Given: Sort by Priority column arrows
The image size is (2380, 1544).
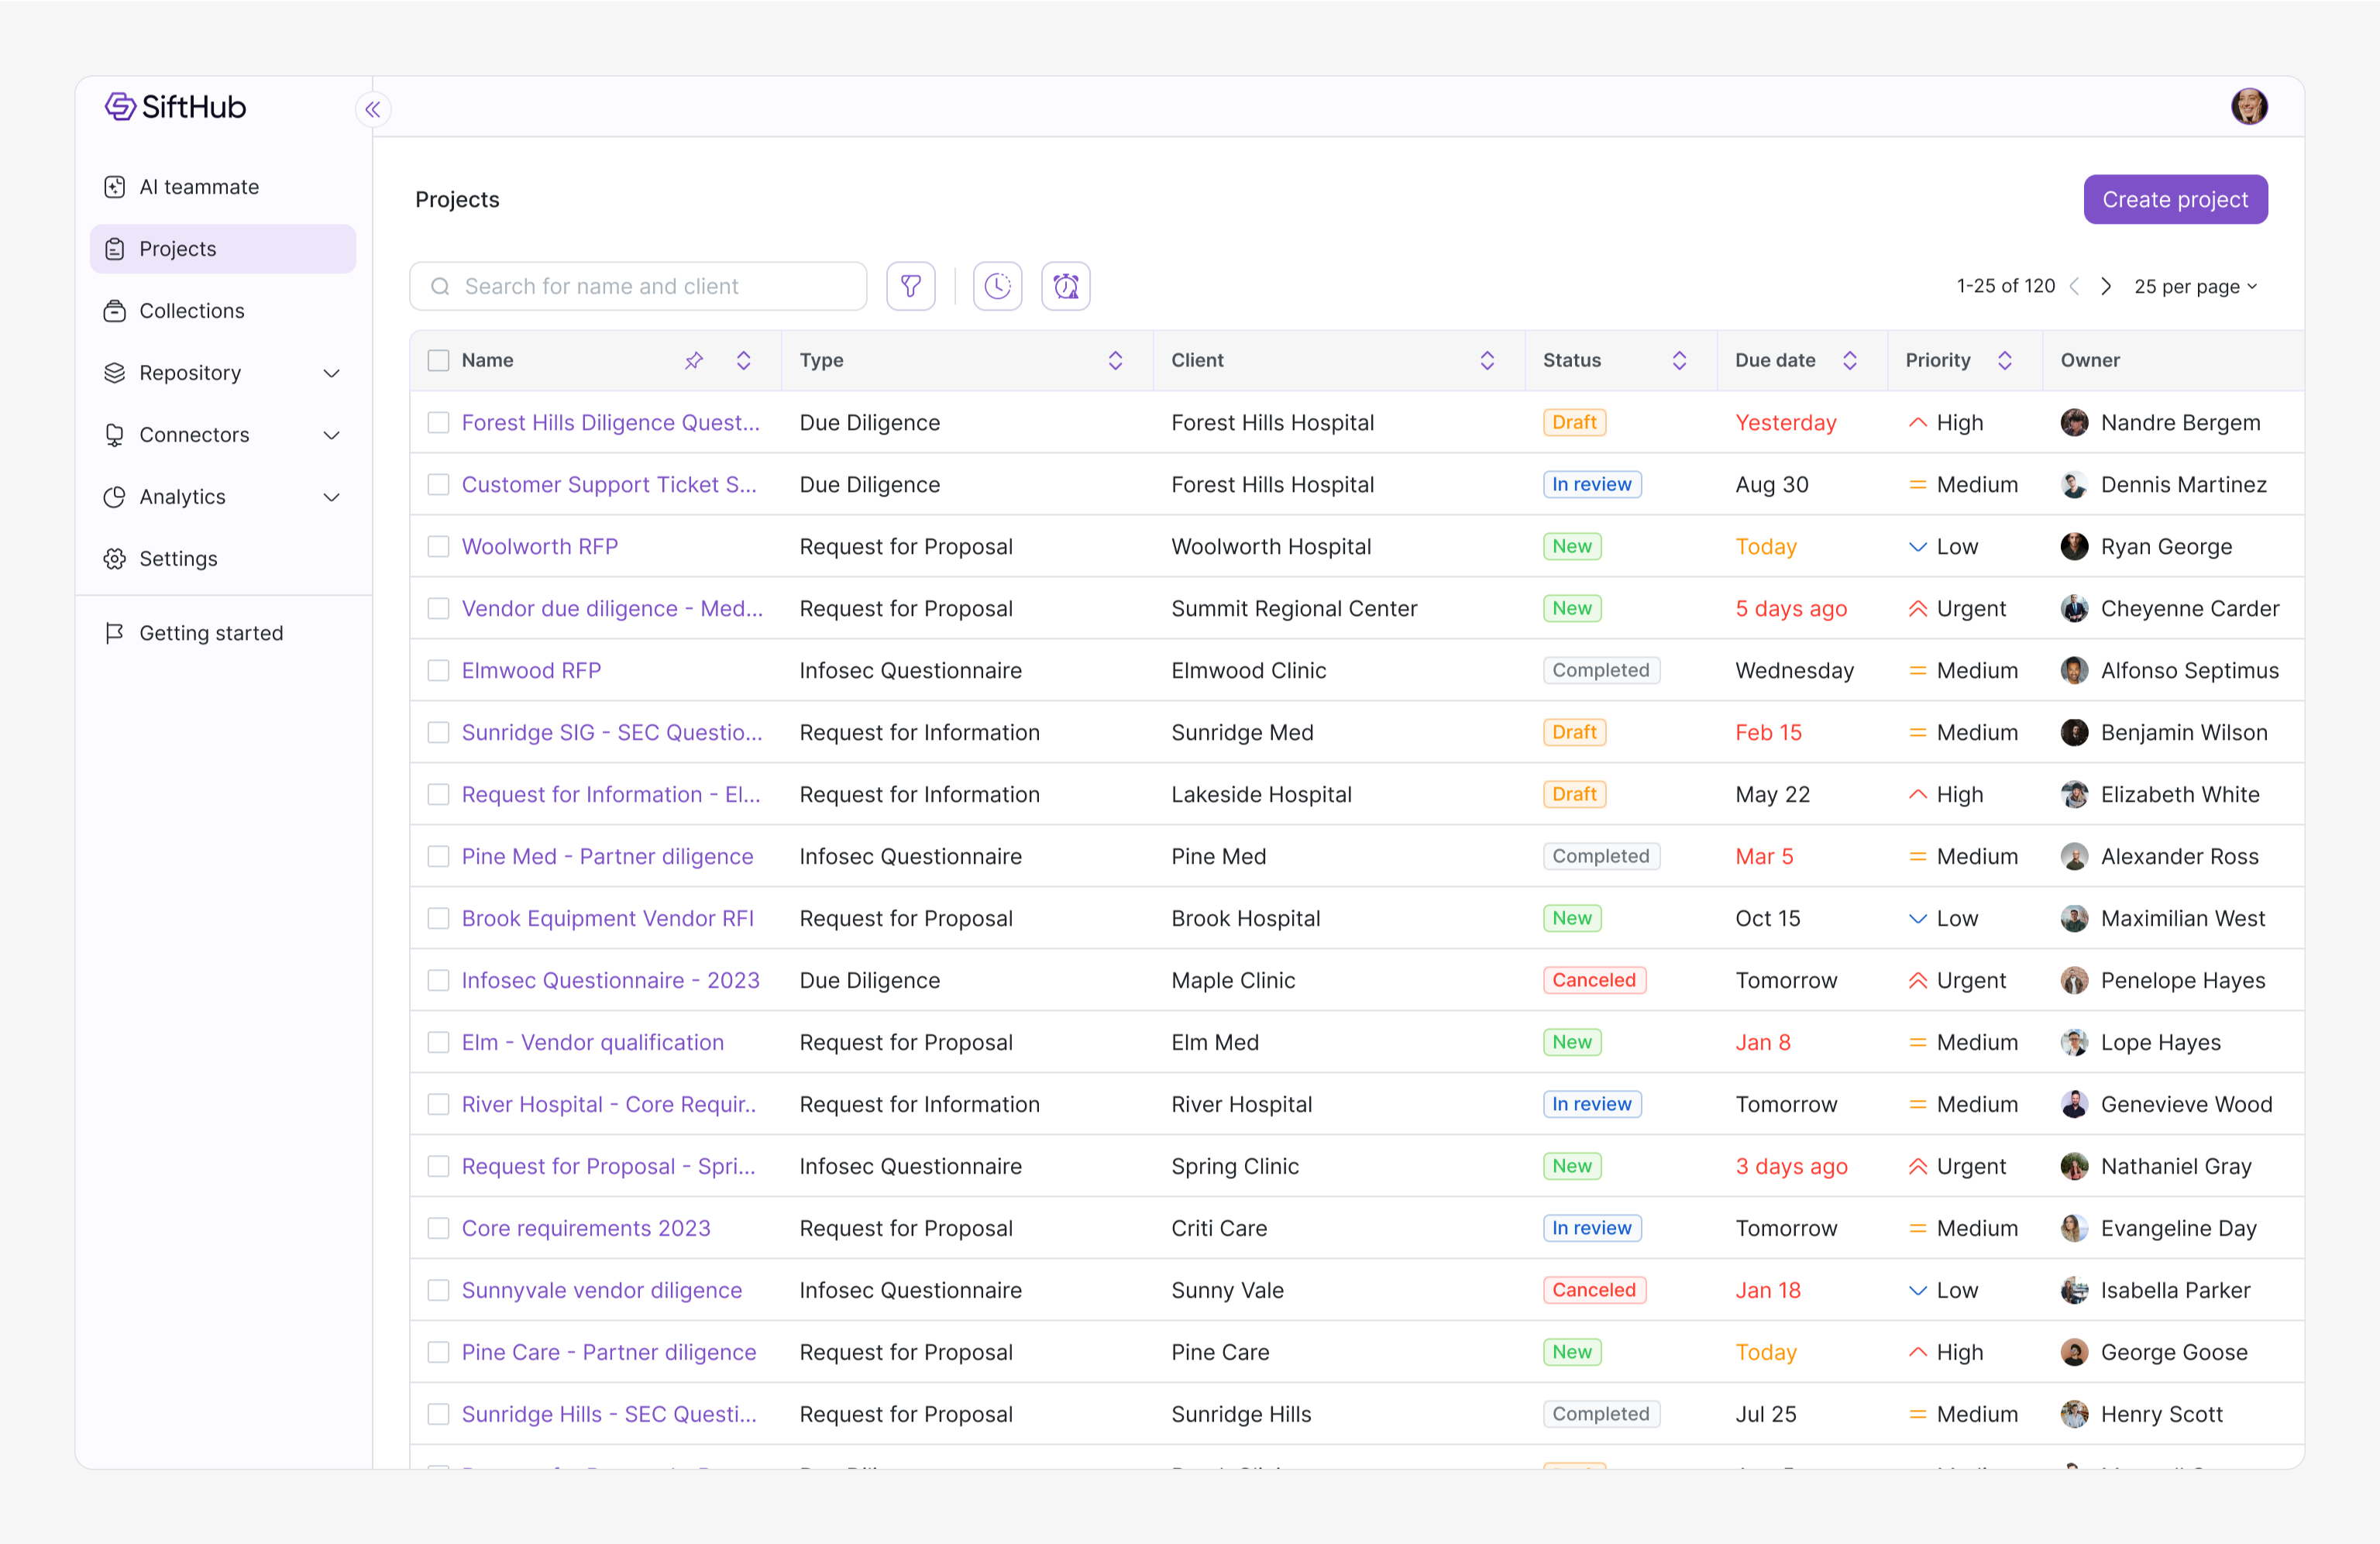Looking at the screenshot, I should tap(2004, 360).
